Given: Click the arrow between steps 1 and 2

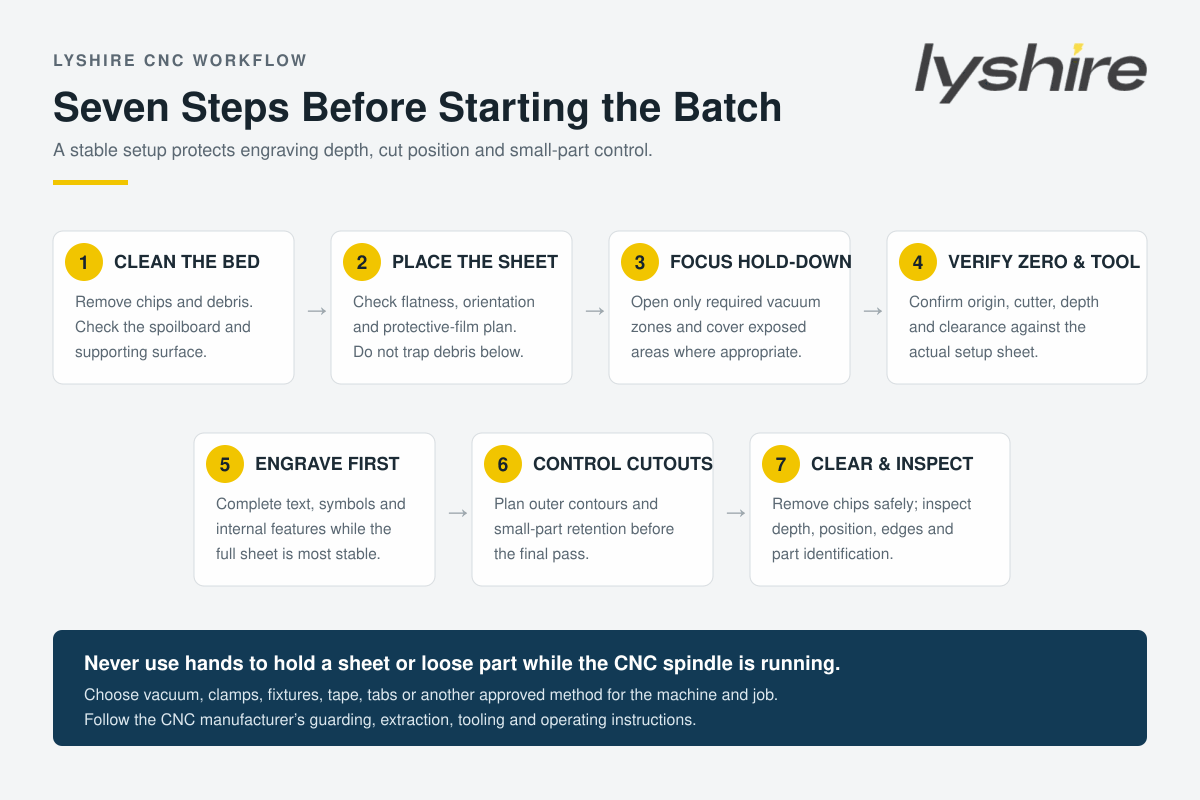Looking at the screenshot, I should click(x=317, y=311).
